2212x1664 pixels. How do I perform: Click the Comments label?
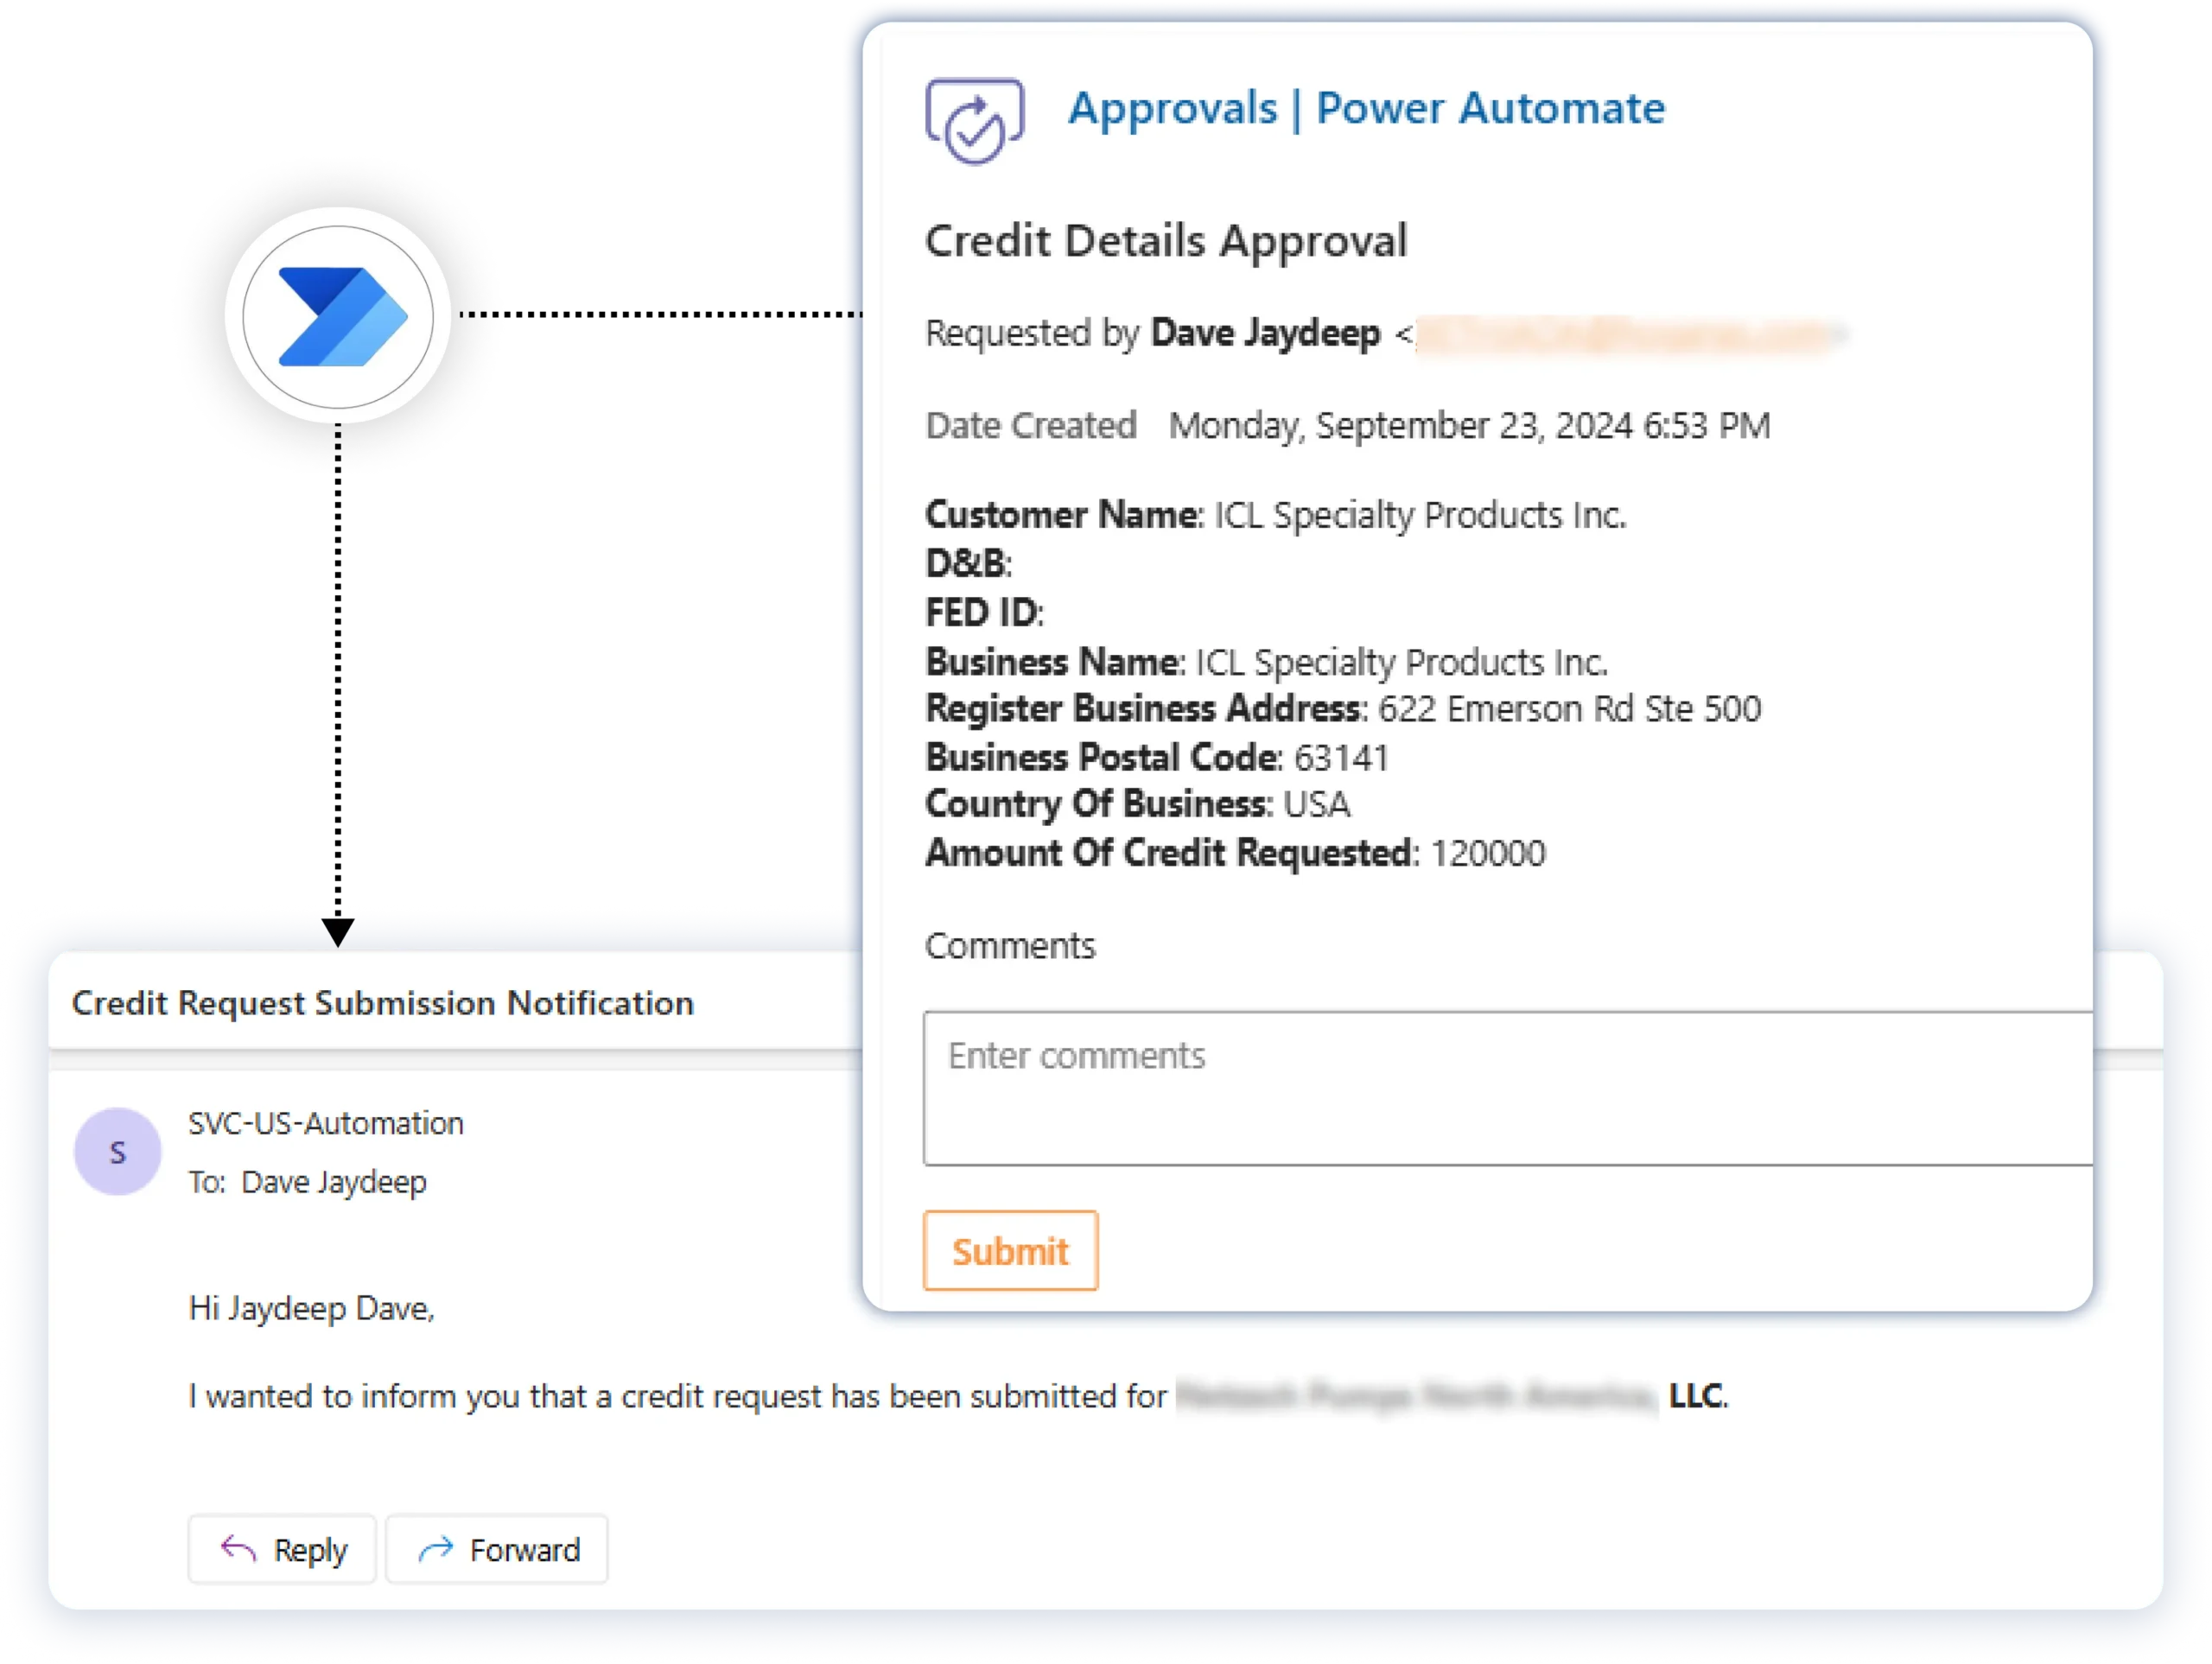coord(1010,946)
